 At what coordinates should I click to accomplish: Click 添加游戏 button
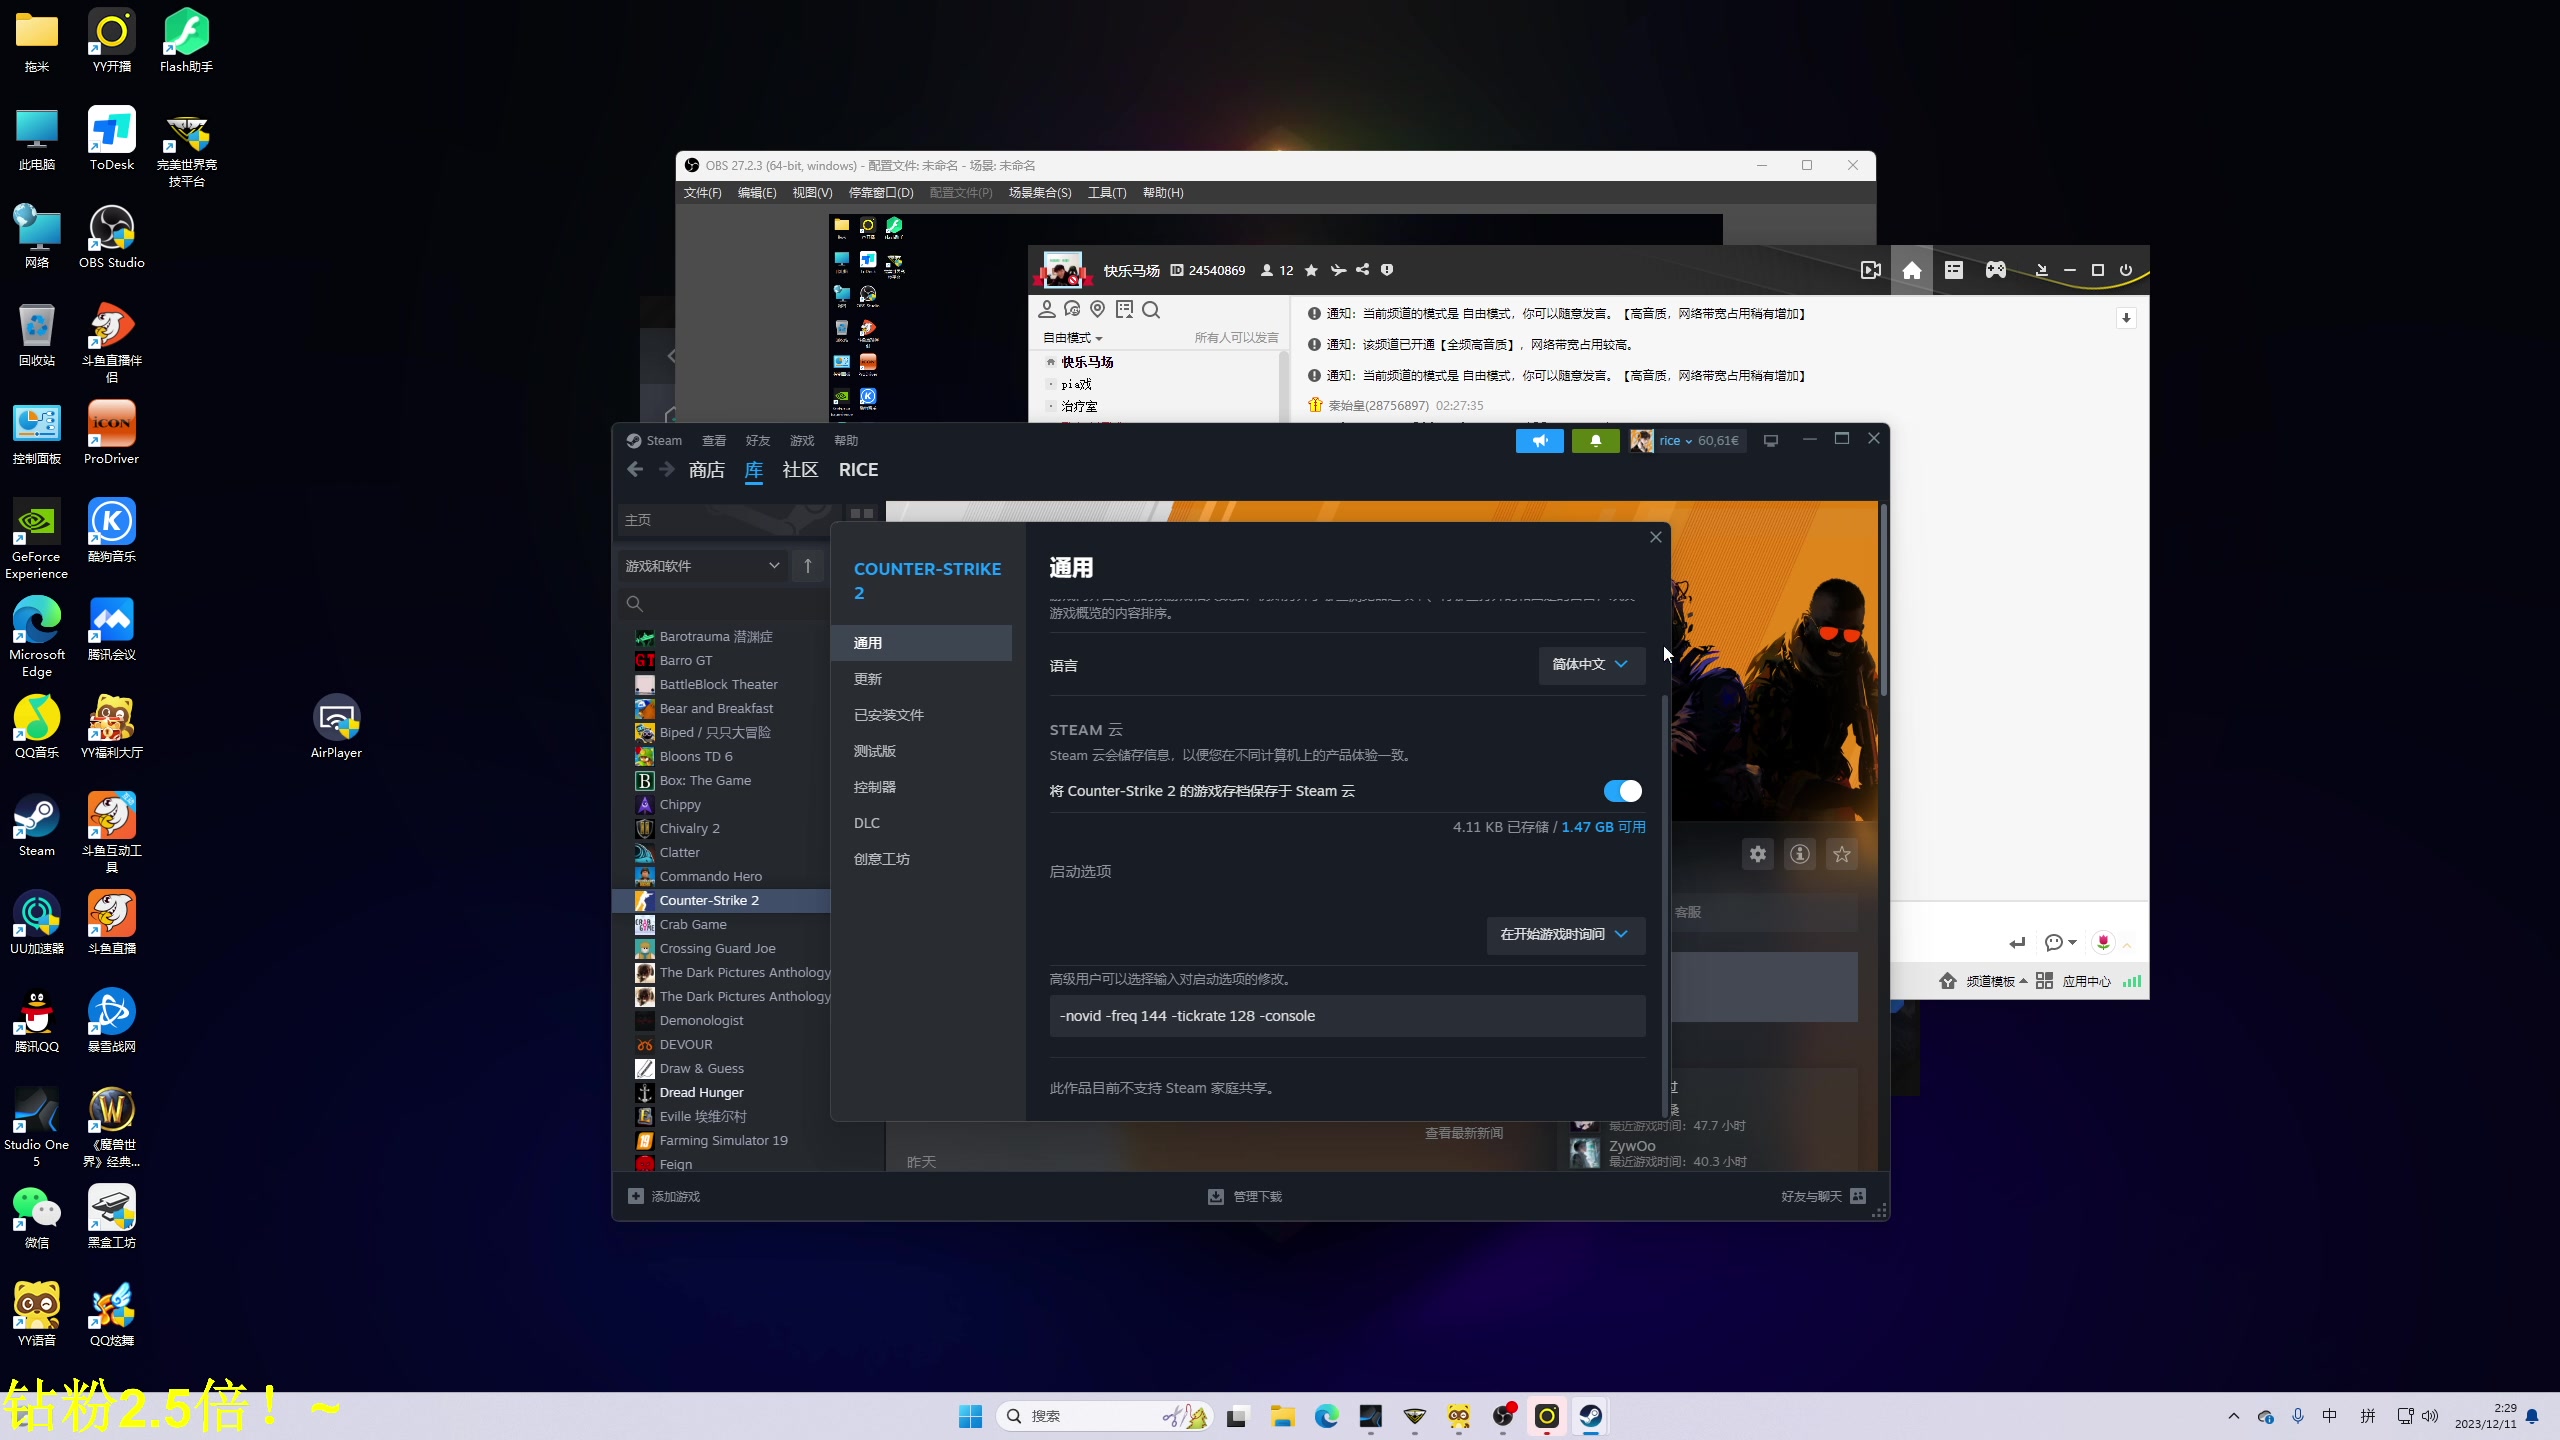pos(664,1196)
